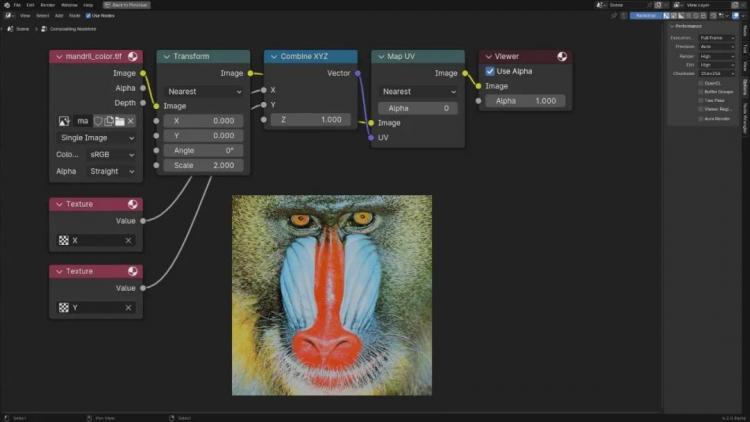The height and width of the screenshot is (422, 750).
Task: Open Nearest filter dropdown in Map UV node
Action: (419, 91)
